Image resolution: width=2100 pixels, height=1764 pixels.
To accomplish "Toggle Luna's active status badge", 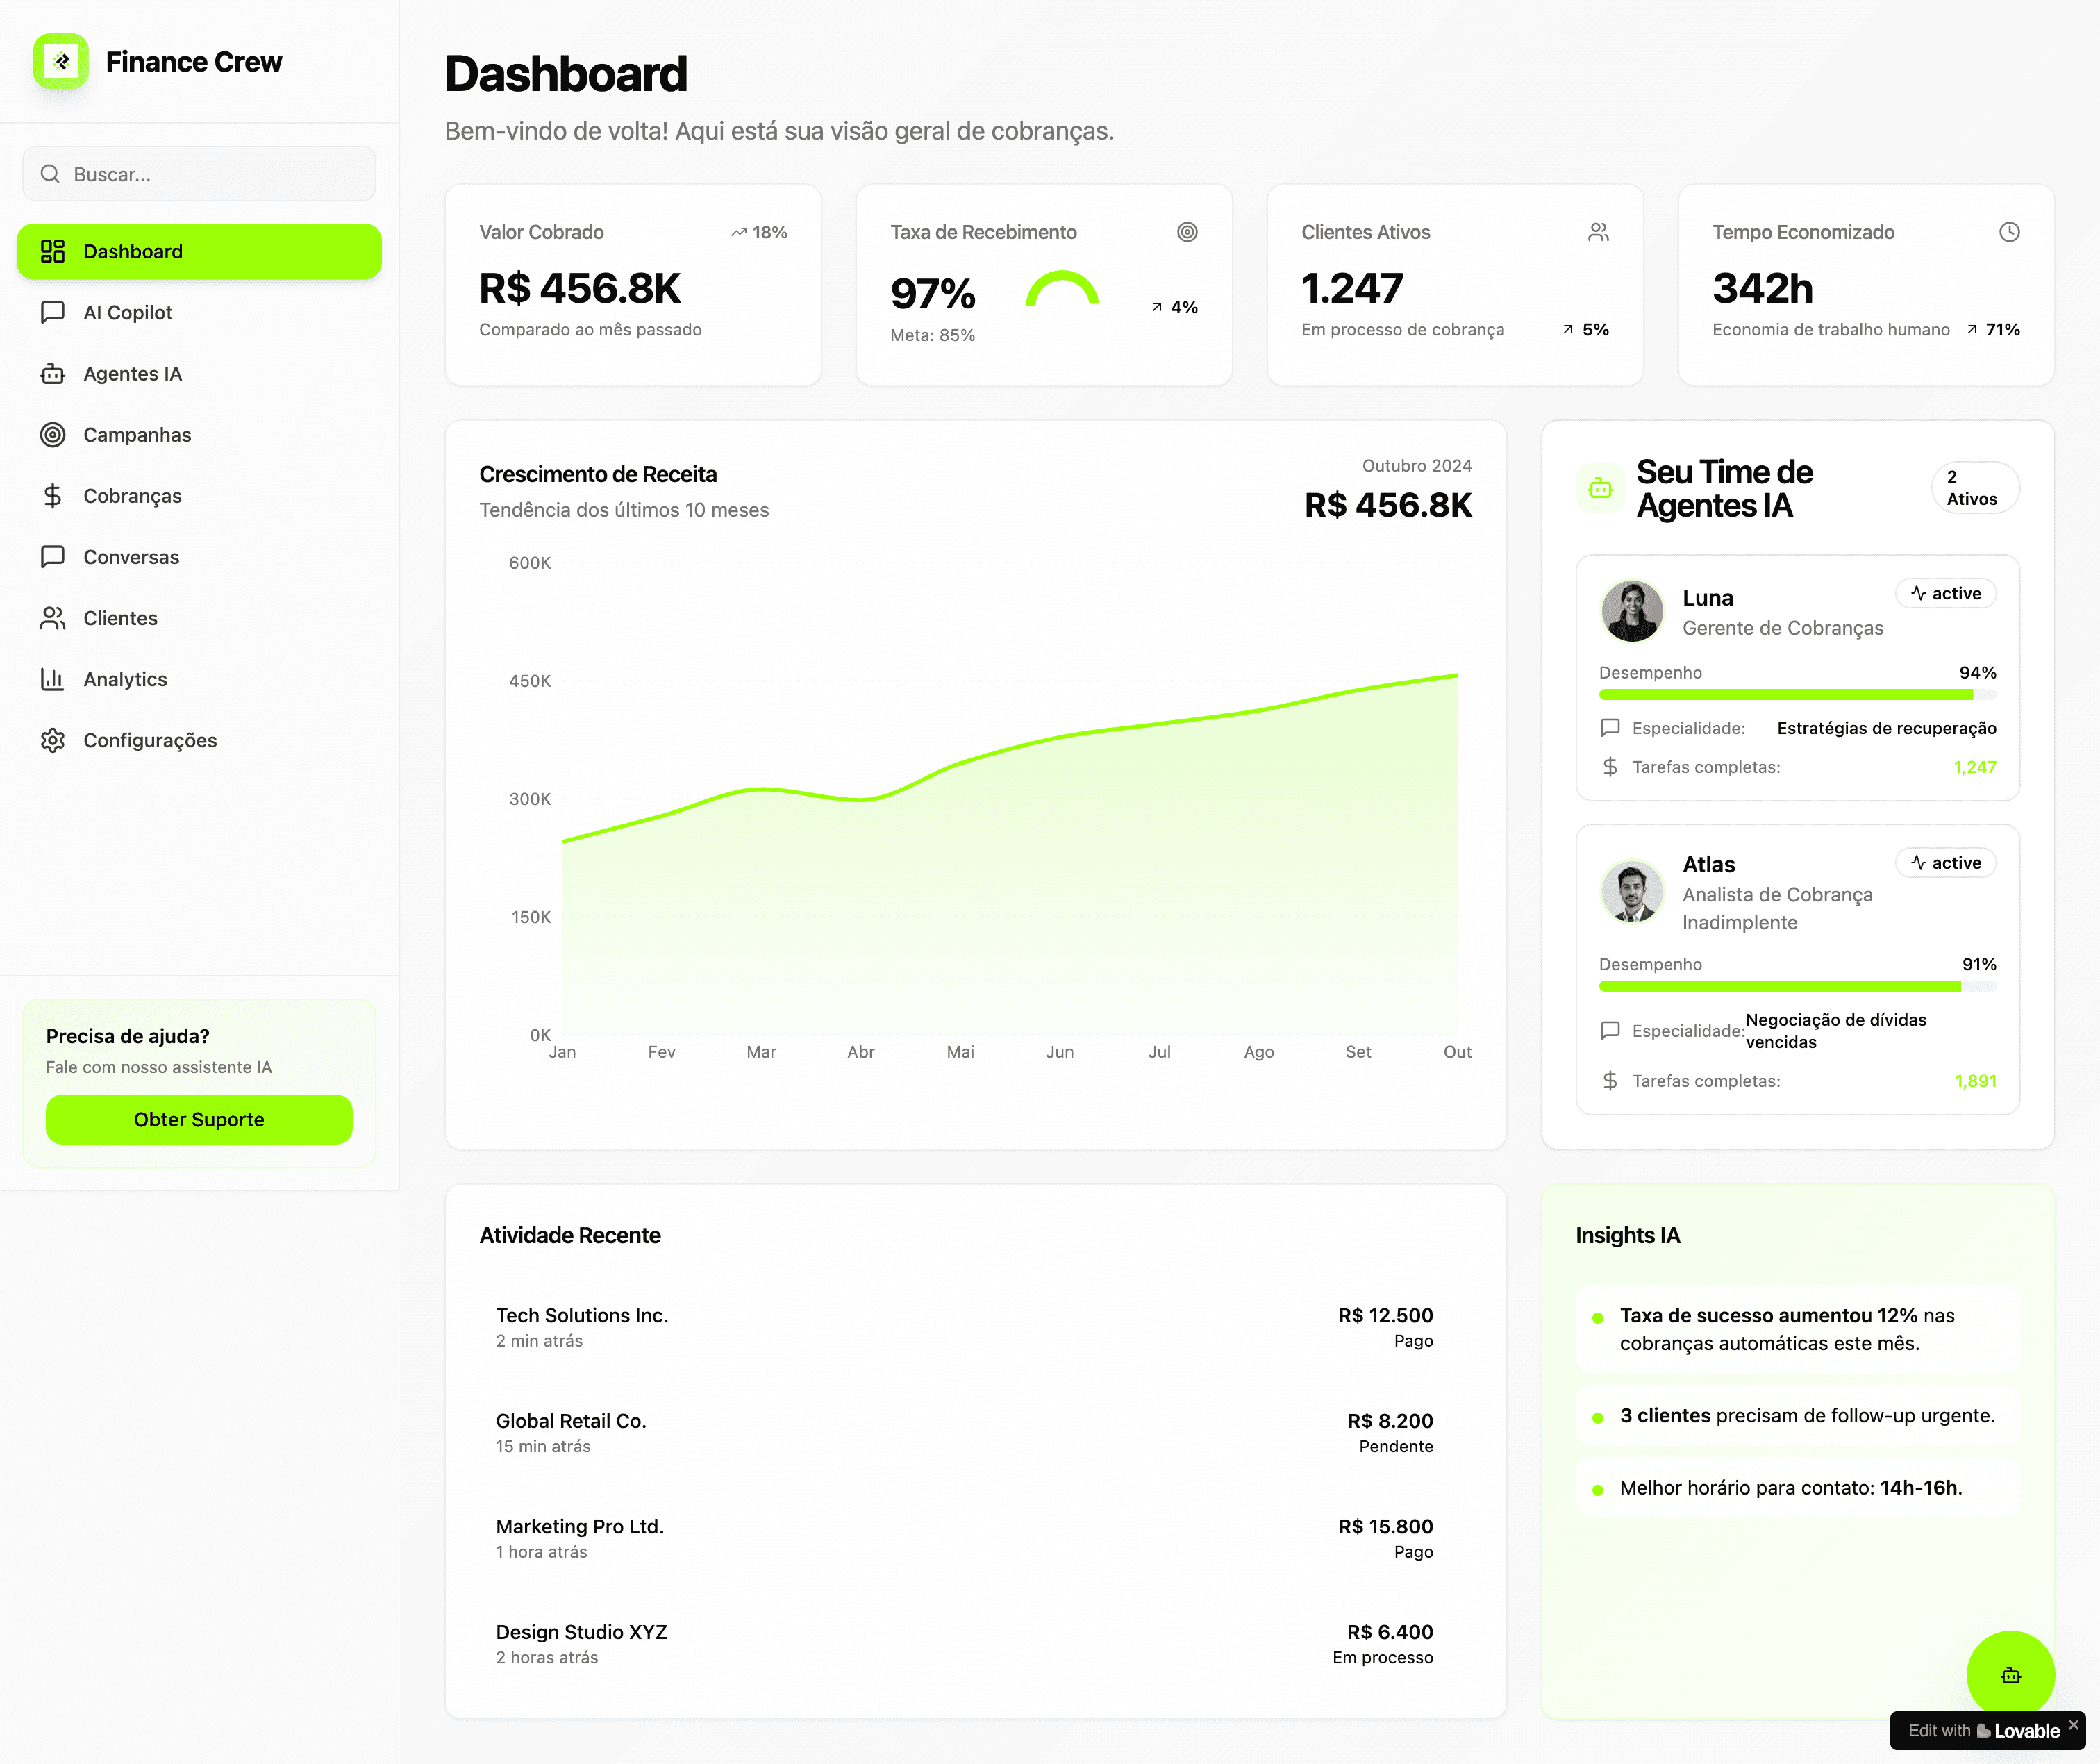I will coord(1945,593).
